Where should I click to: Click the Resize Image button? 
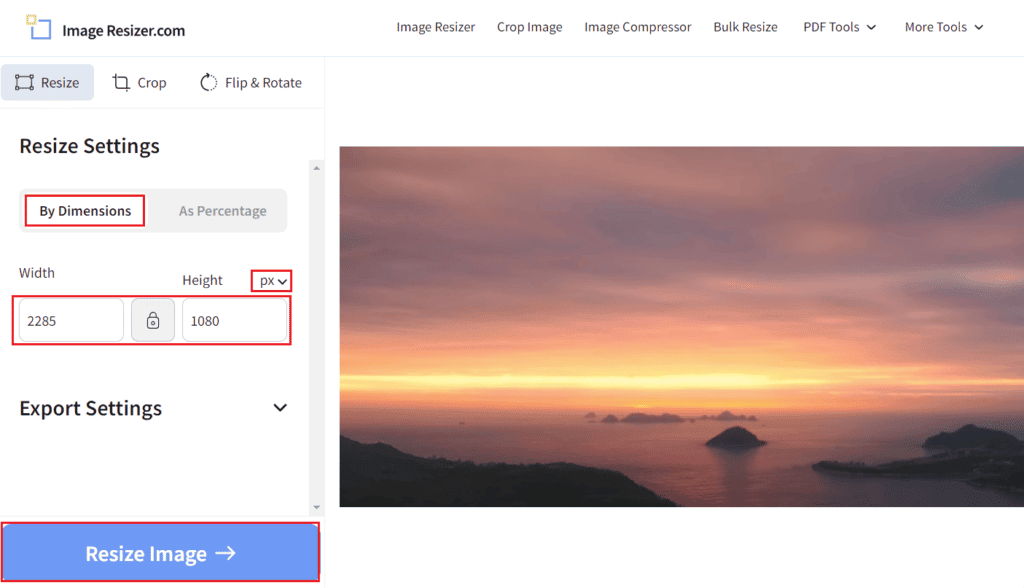point(160,552)
